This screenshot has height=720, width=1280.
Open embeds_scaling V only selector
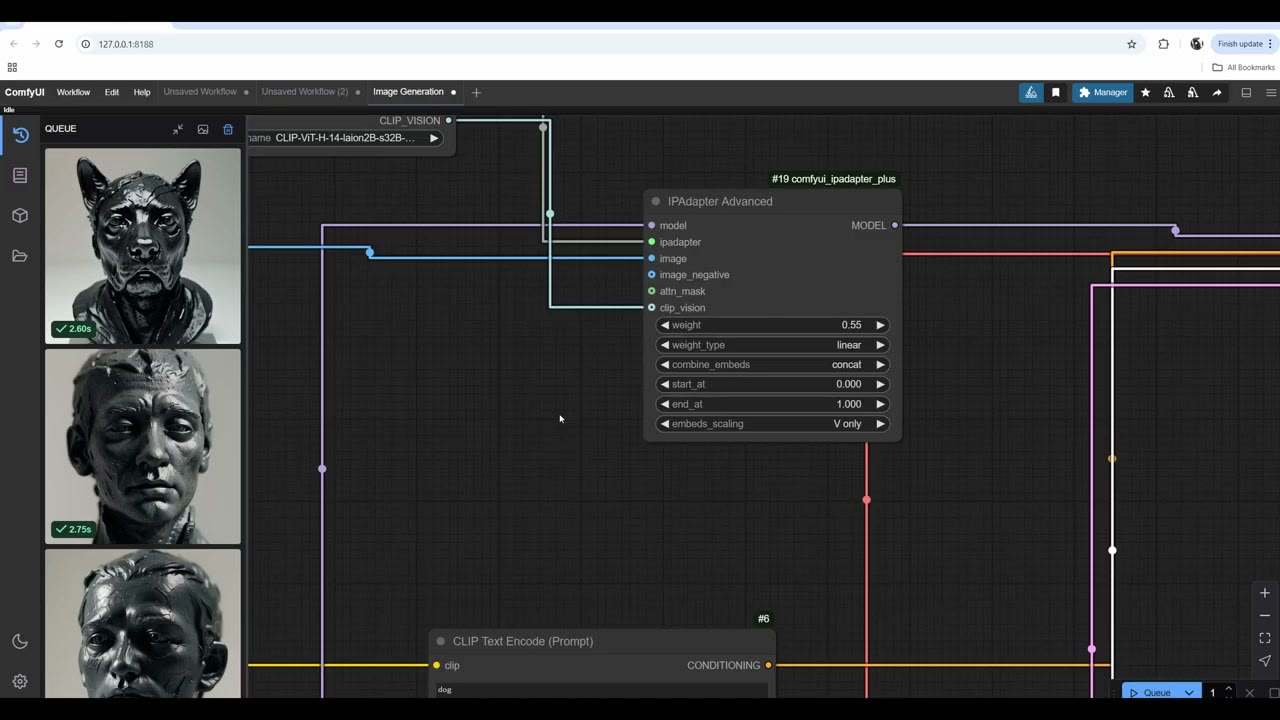[772, 424]
